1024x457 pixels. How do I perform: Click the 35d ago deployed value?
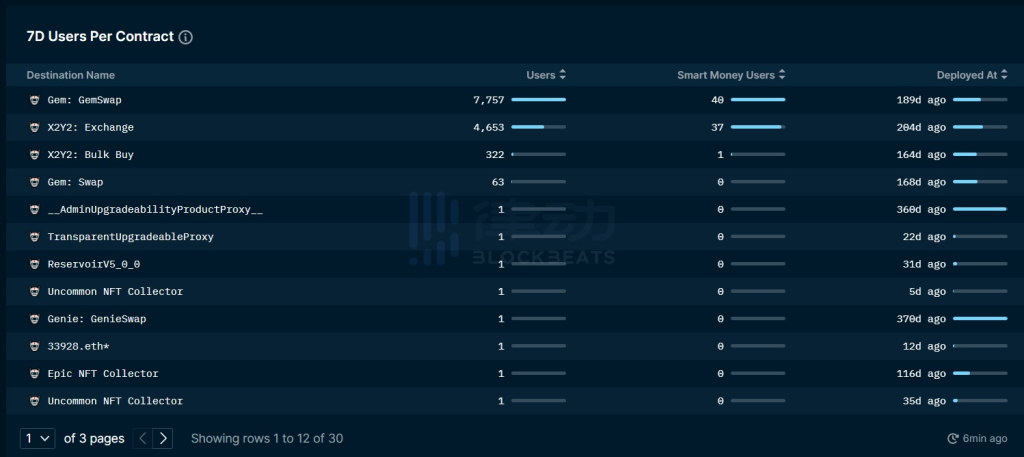pyautogui.click(x=924, y=401)
